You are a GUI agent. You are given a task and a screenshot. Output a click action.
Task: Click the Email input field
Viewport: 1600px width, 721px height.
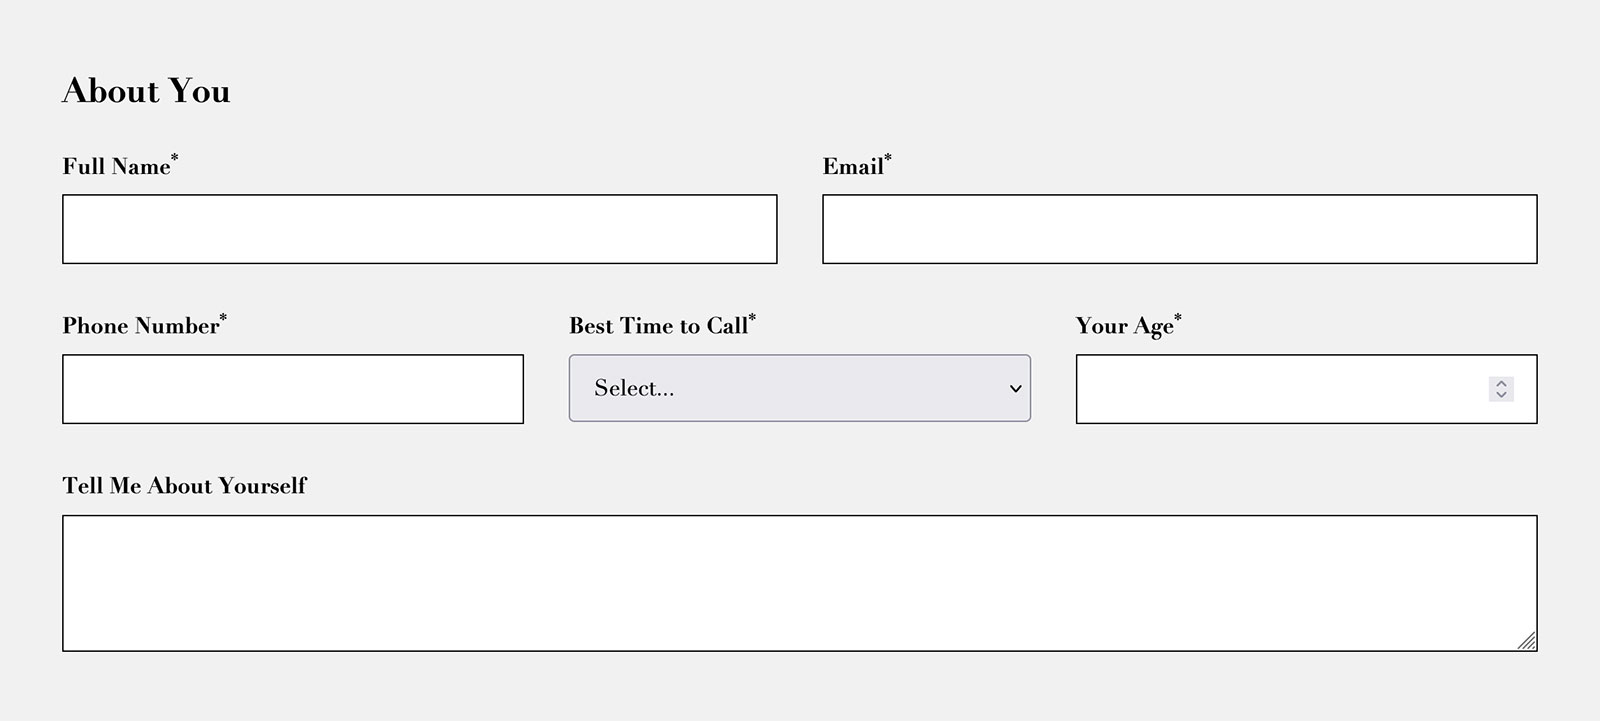point(1178,228)
